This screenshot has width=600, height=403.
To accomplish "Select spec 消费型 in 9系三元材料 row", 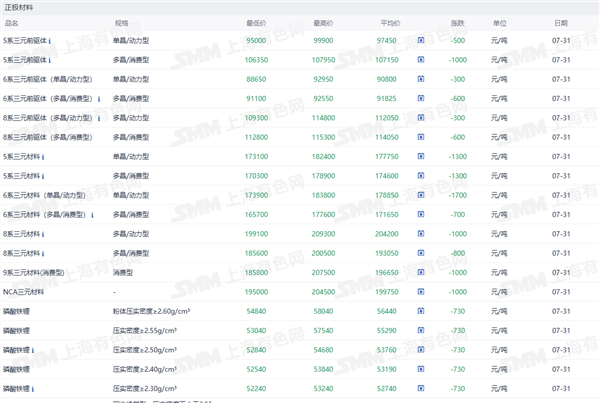I will (x=123, y=272).
